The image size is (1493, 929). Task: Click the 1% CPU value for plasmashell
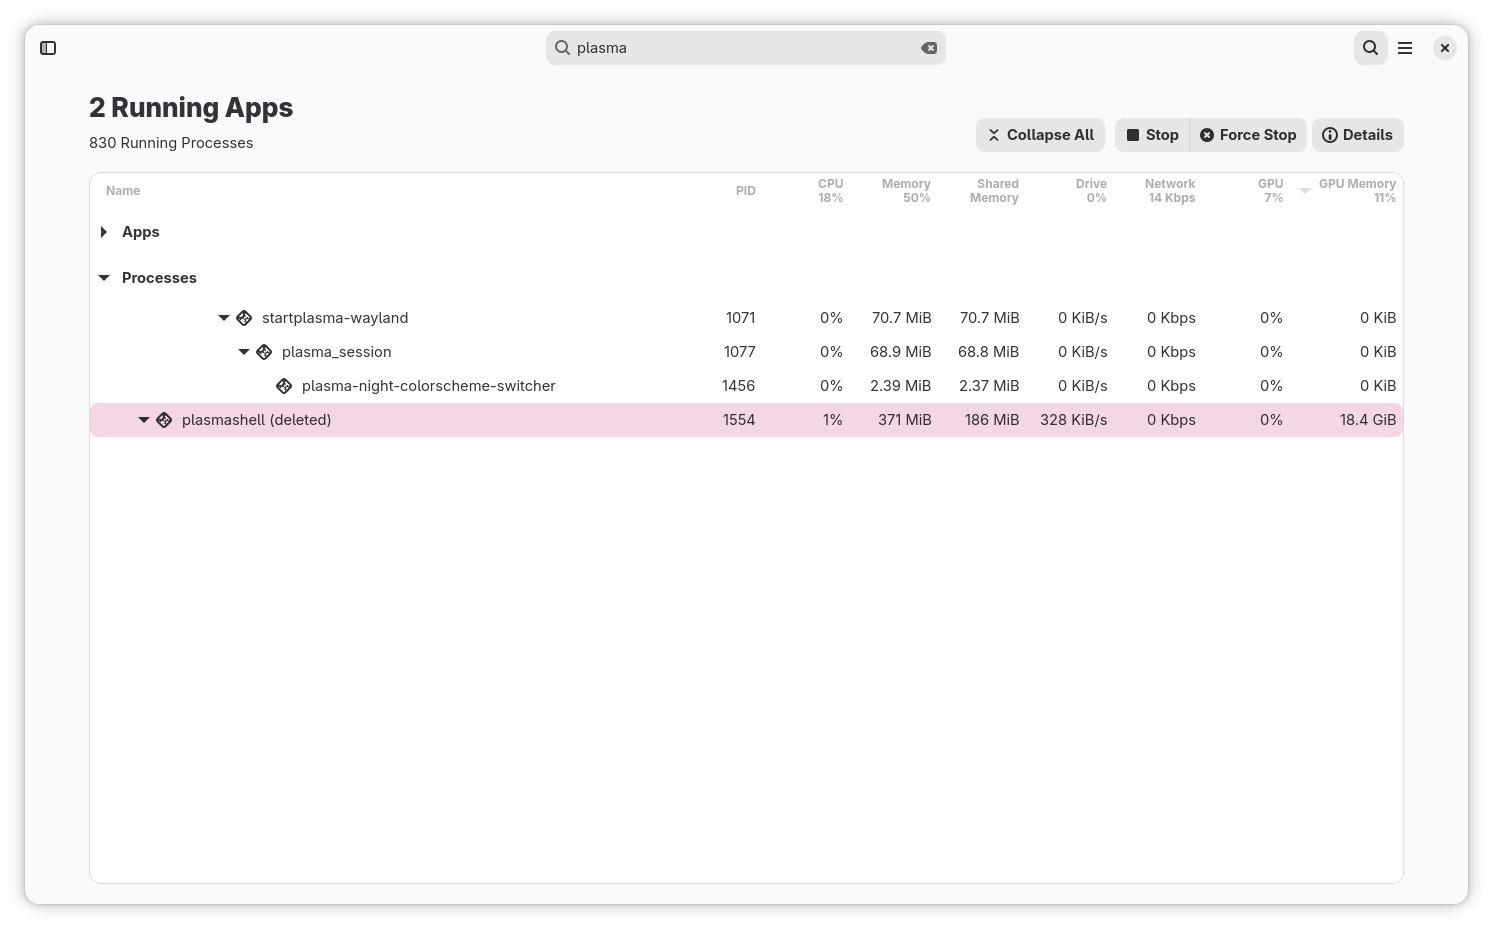pyautogui.click(x=833, y=420)
